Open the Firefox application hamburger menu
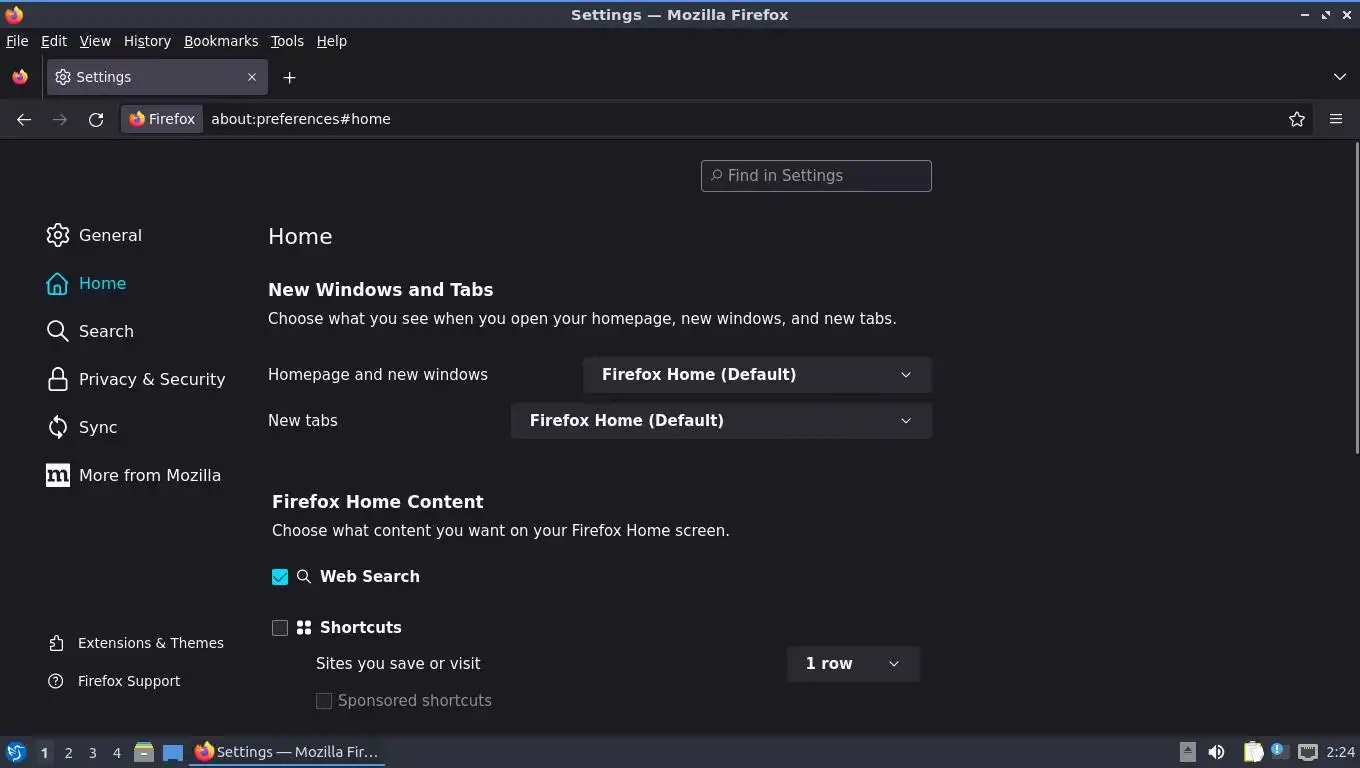This screenshot has width=1360, height=768. [1336, 119]
